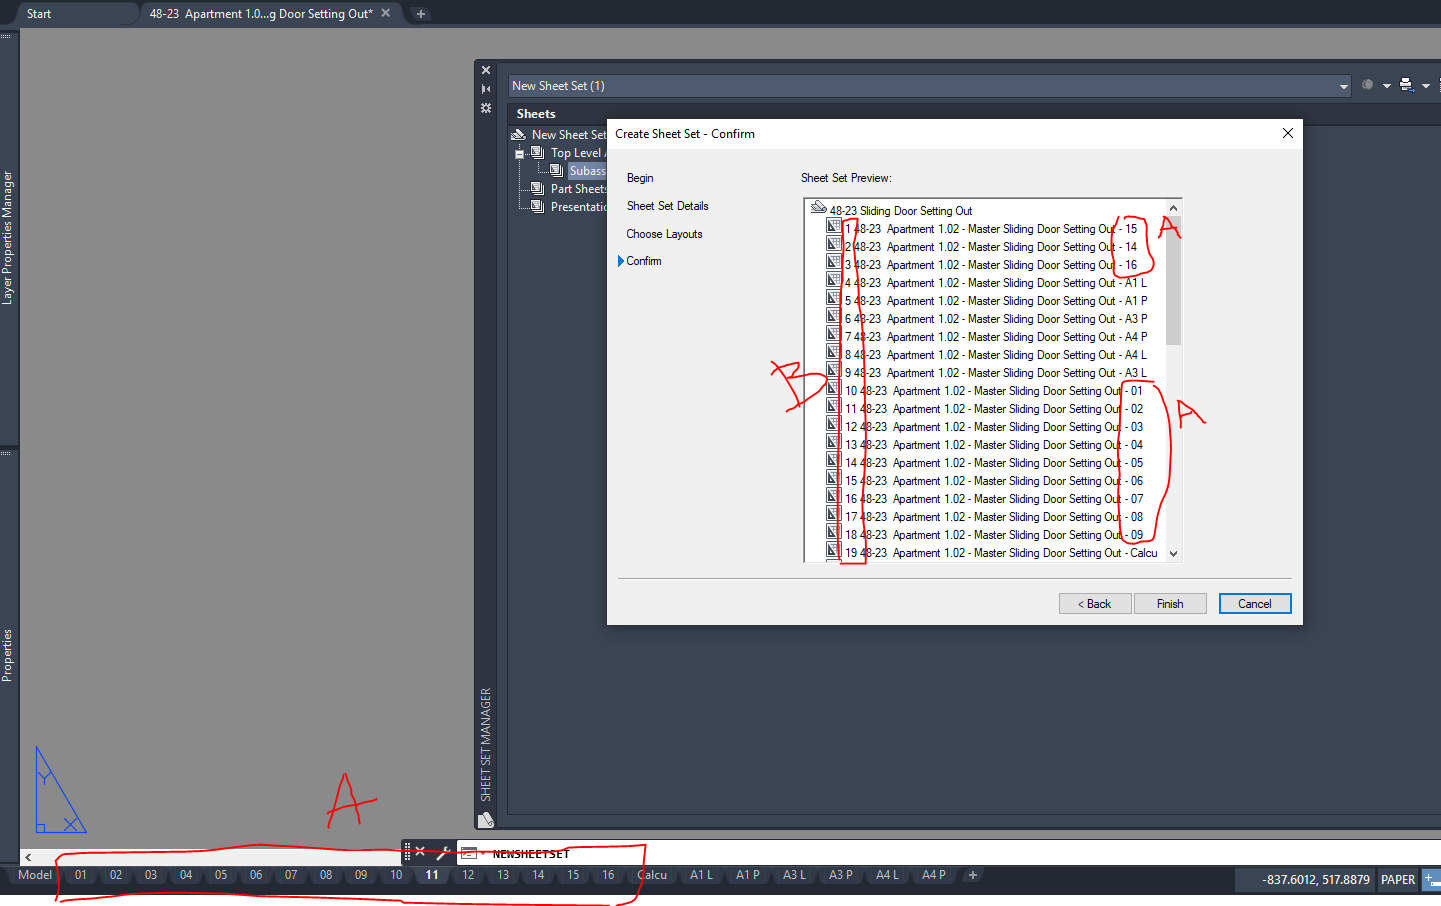1441x906 pixels.
Task: Collapse the Top Level node in the Sheets tree
Action: coord(519,152)
